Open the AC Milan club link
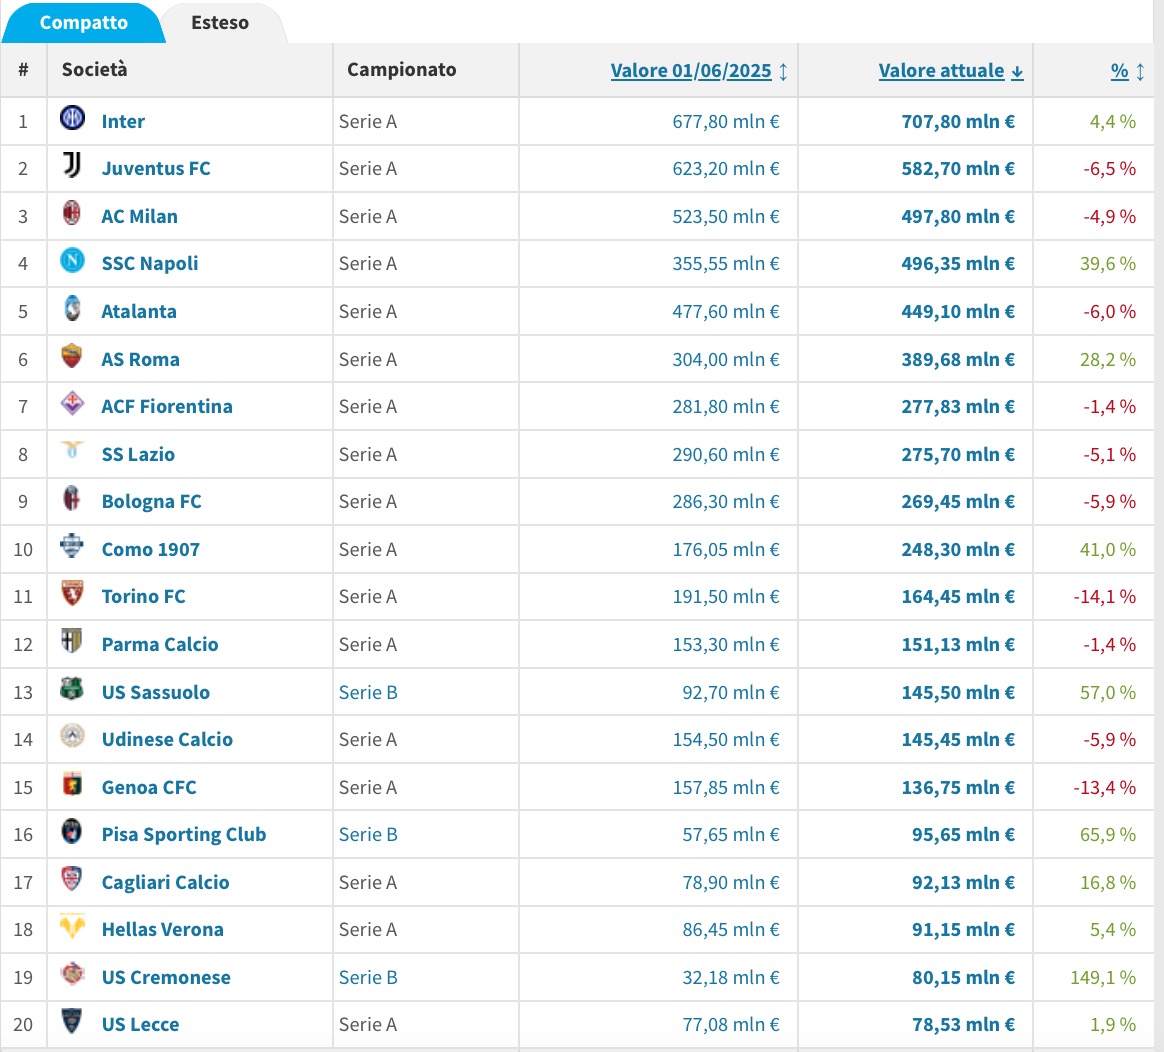This screenshot has height=1052, width=1164. [139, 216]
